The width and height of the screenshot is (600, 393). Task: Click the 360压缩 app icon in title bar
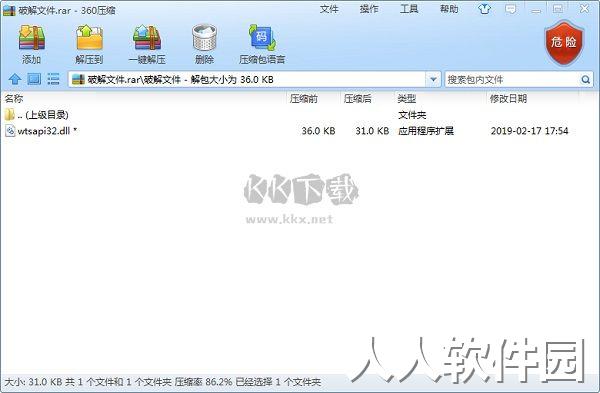[9, 10]
